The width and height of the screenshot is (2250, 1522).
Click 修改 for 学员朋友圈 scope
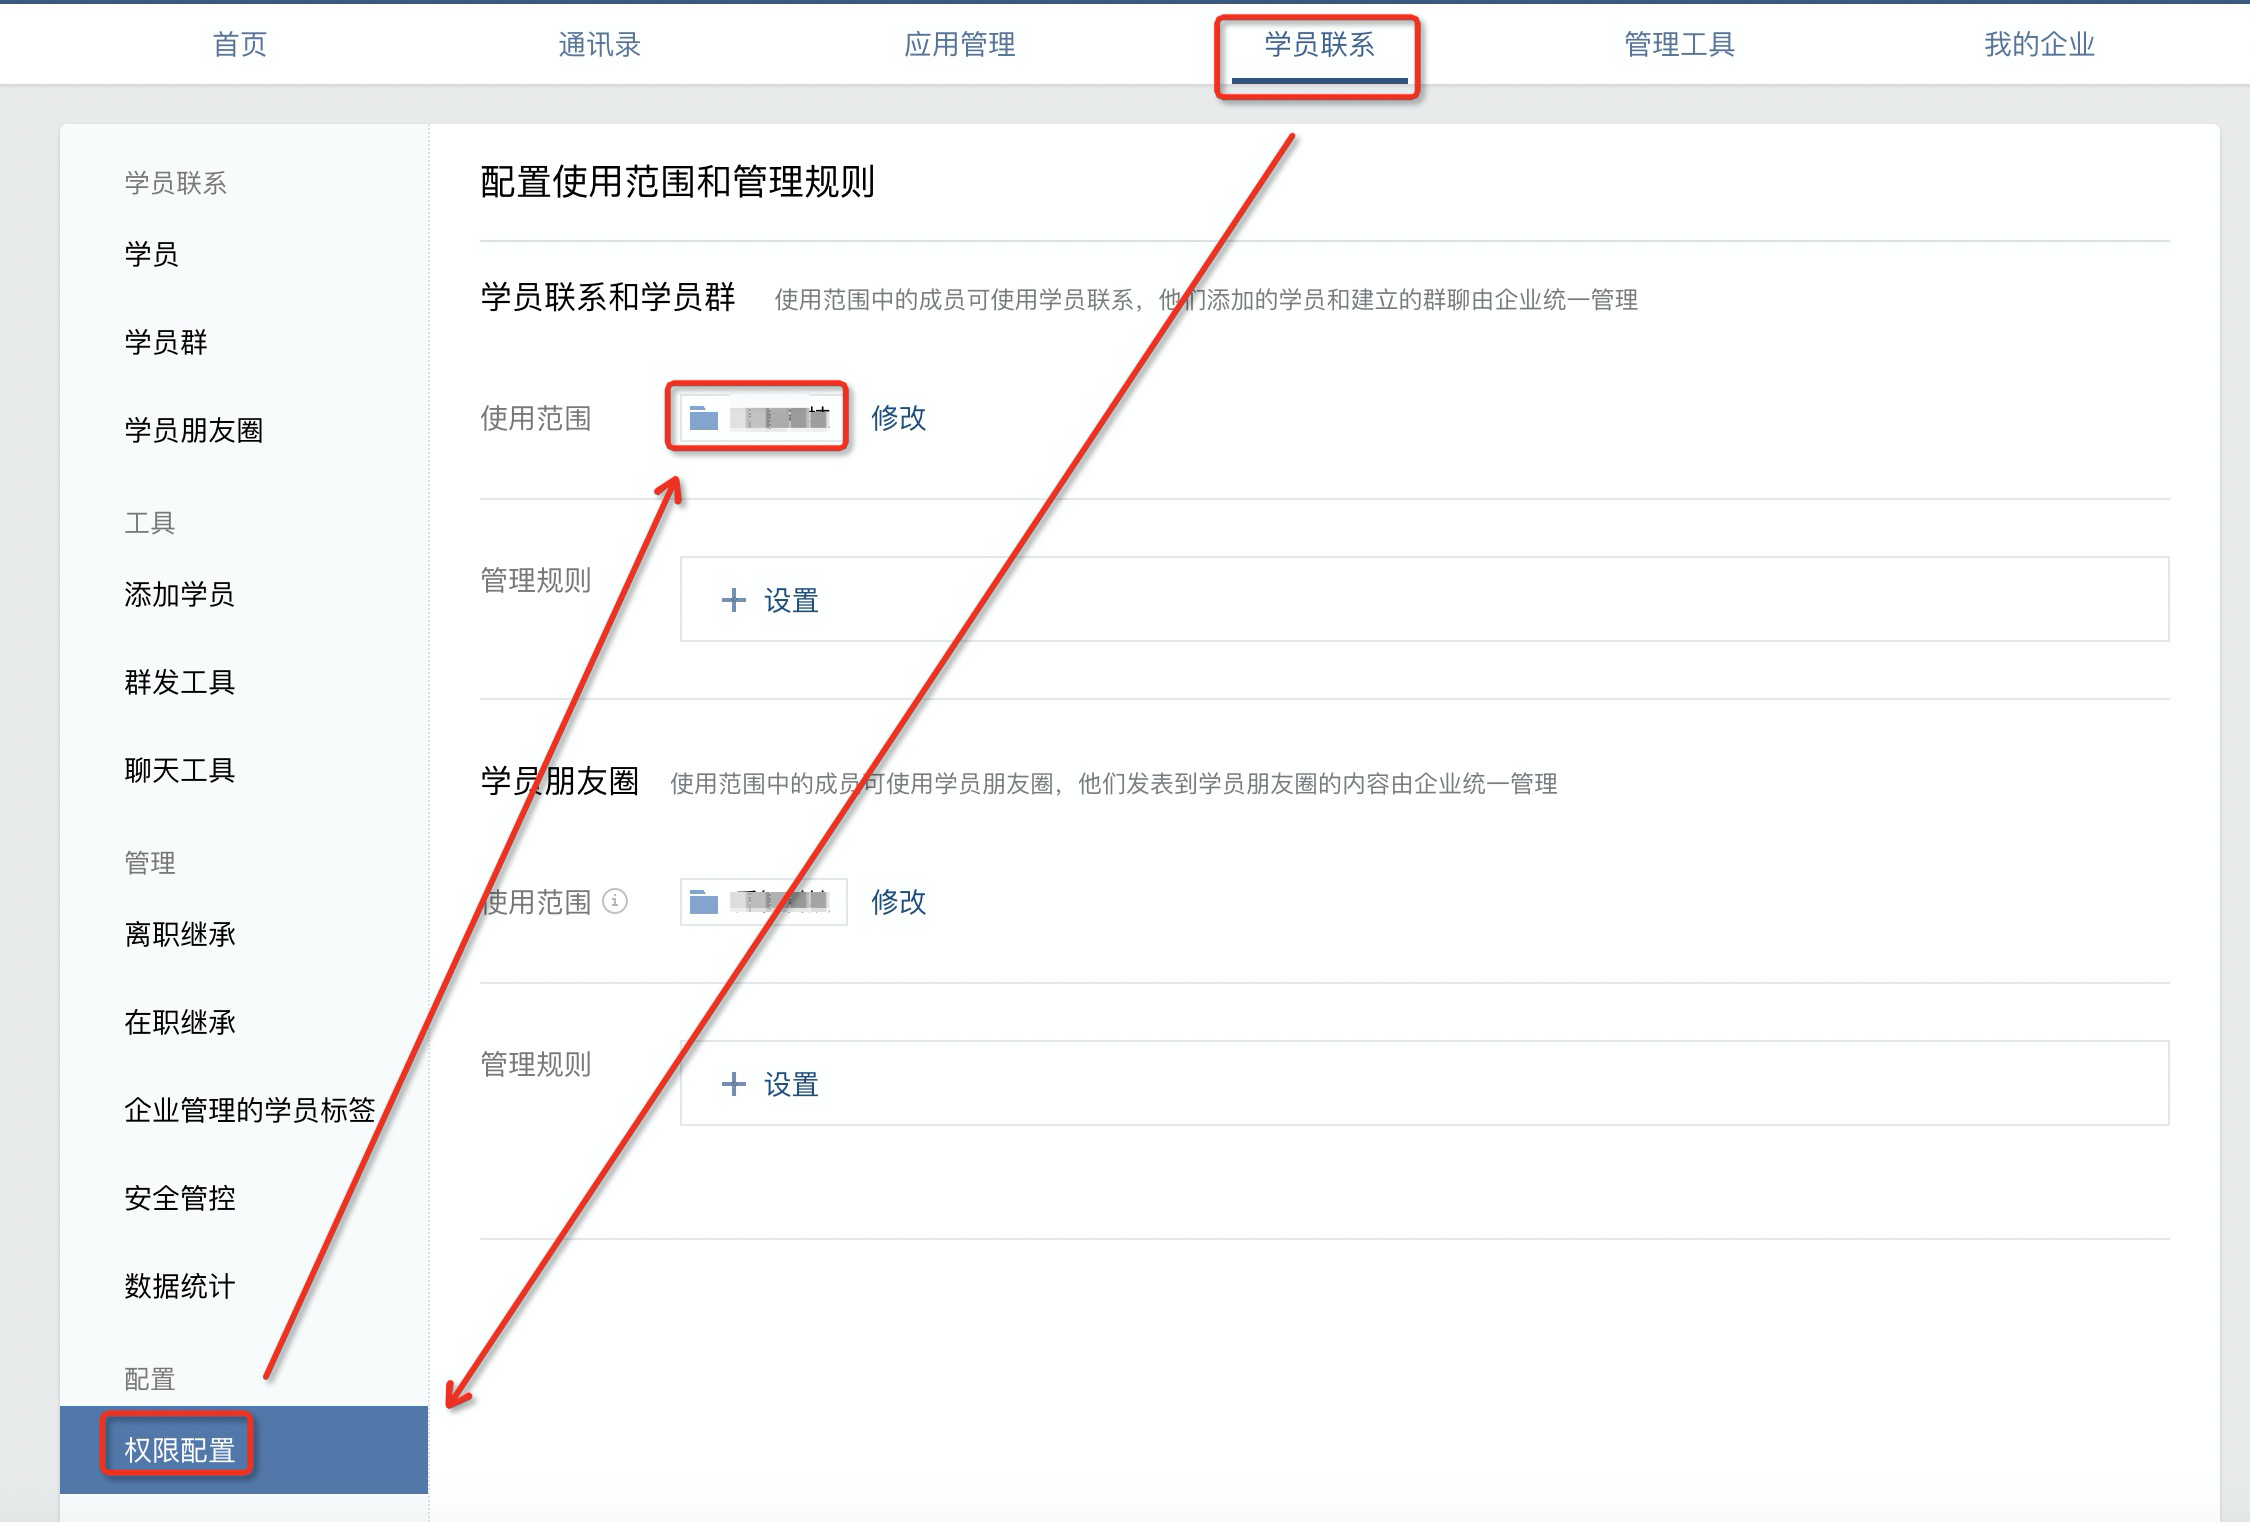[x=899, y=902]
